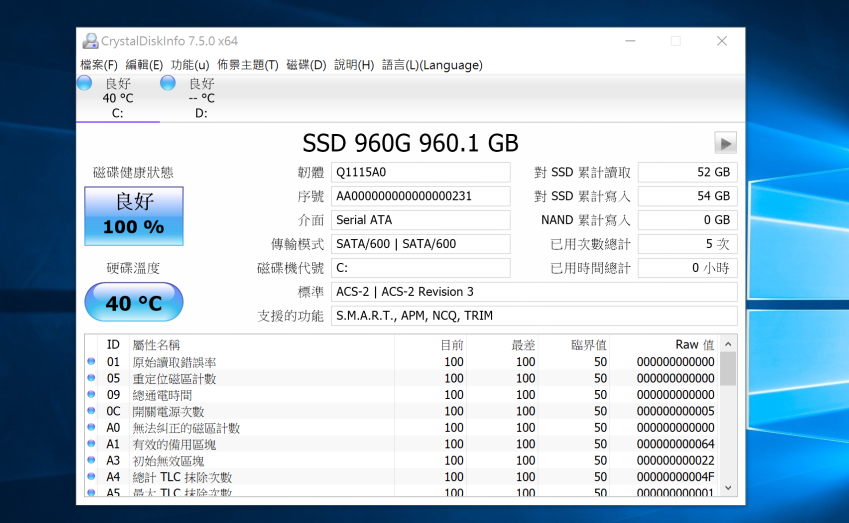Click the 對 SSD 累計寫入 value 54 GB
Viewport: 849px width, 523px height.
[x=688, y=196]
